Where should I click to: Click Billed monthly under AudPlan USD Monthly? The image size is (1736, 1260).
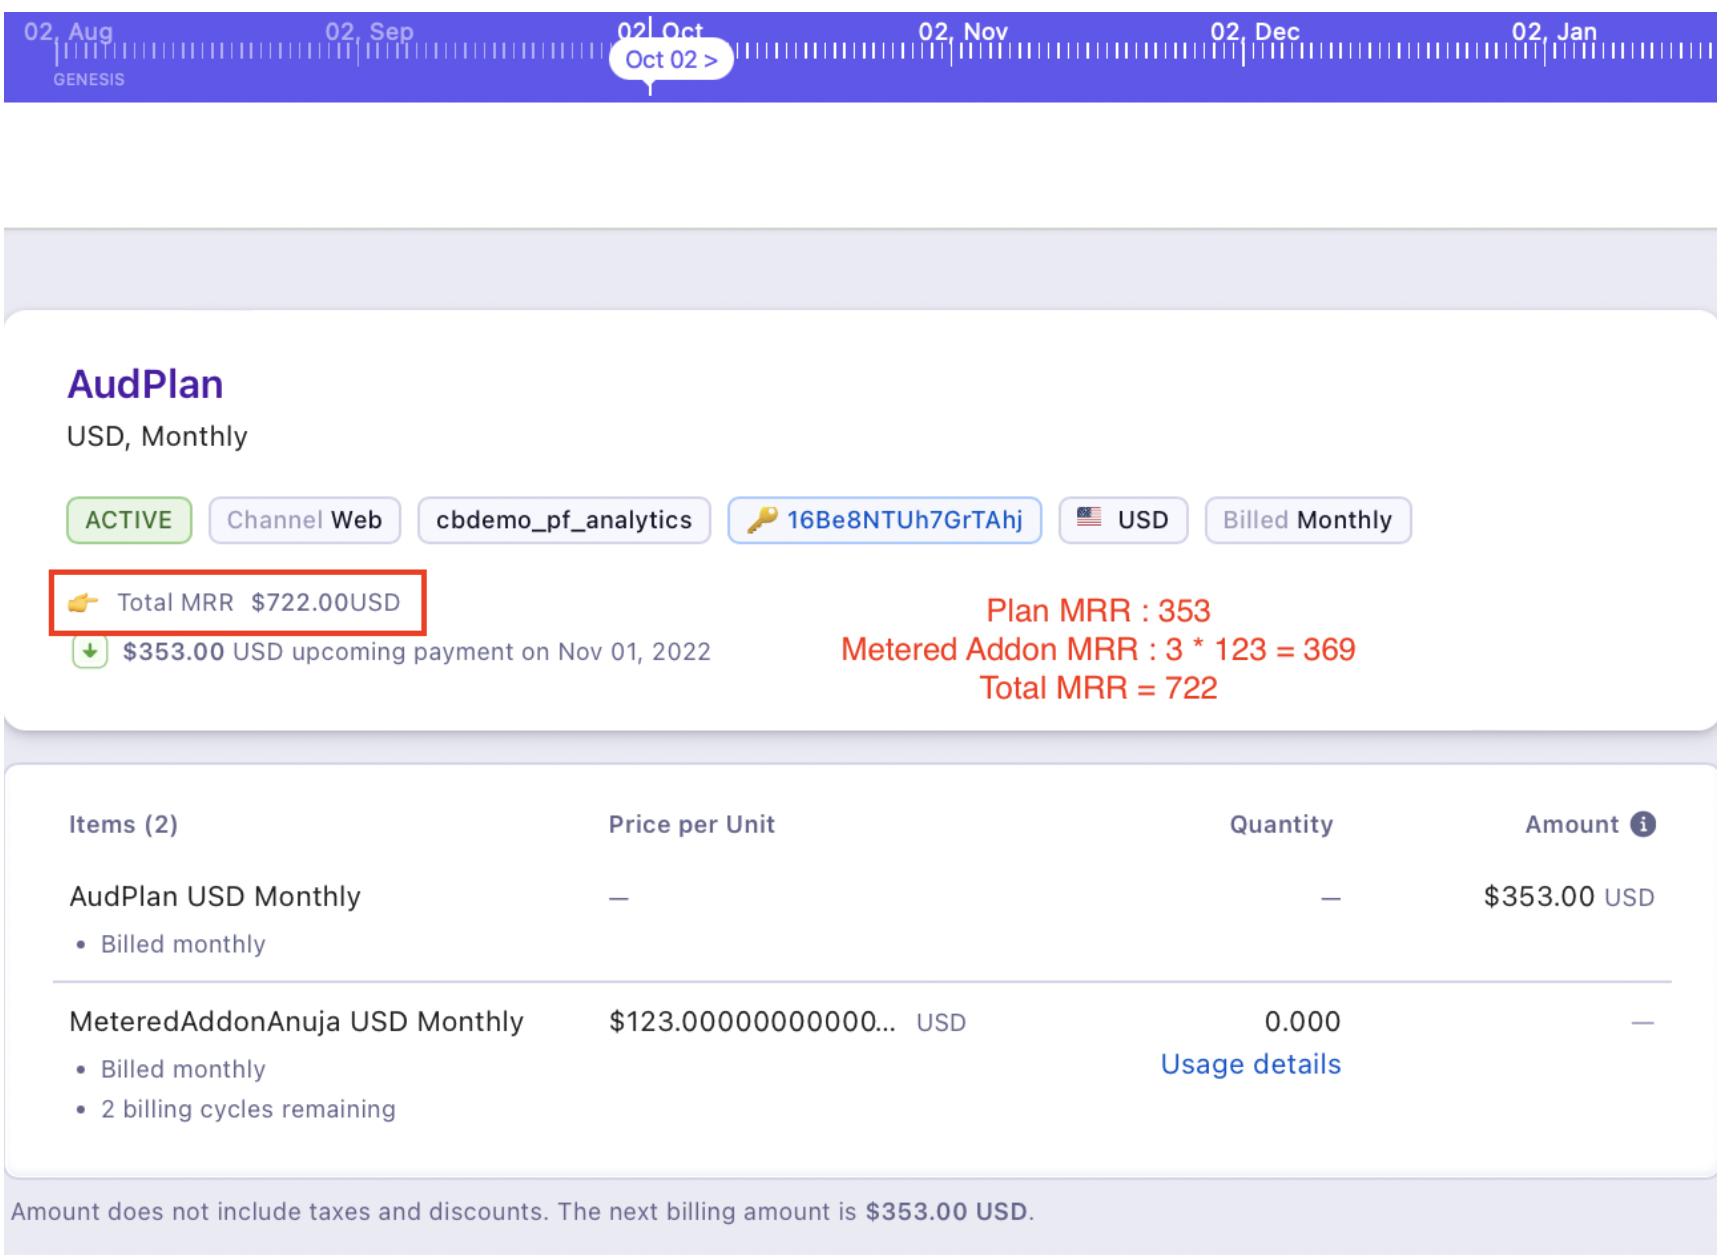pos(183,944)
